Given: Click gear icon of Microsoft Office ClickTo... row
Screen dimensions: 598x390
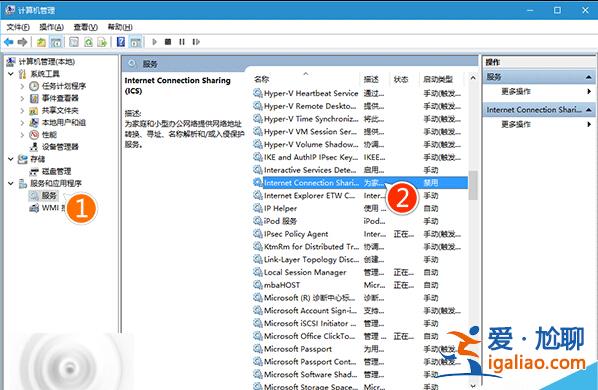Looking at the screenshot, I should (258, 336).
